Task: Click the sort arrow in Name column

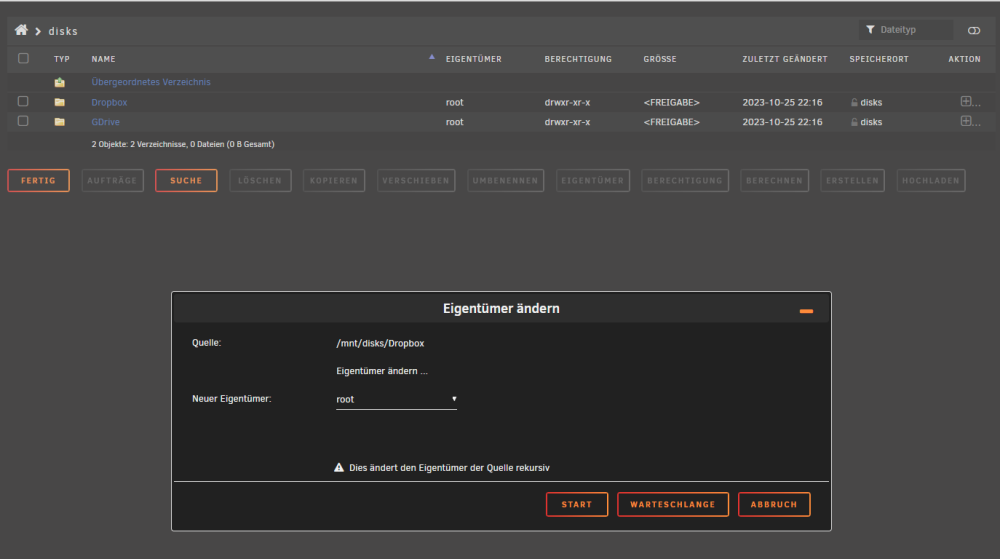Action: tap(432, 57)
